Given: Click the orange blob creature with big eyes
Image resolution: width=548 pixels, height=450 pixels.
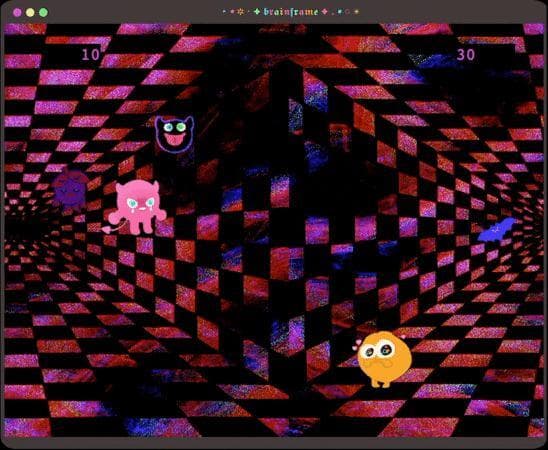Looking at the screenshot, I should [x=384, y=359].
